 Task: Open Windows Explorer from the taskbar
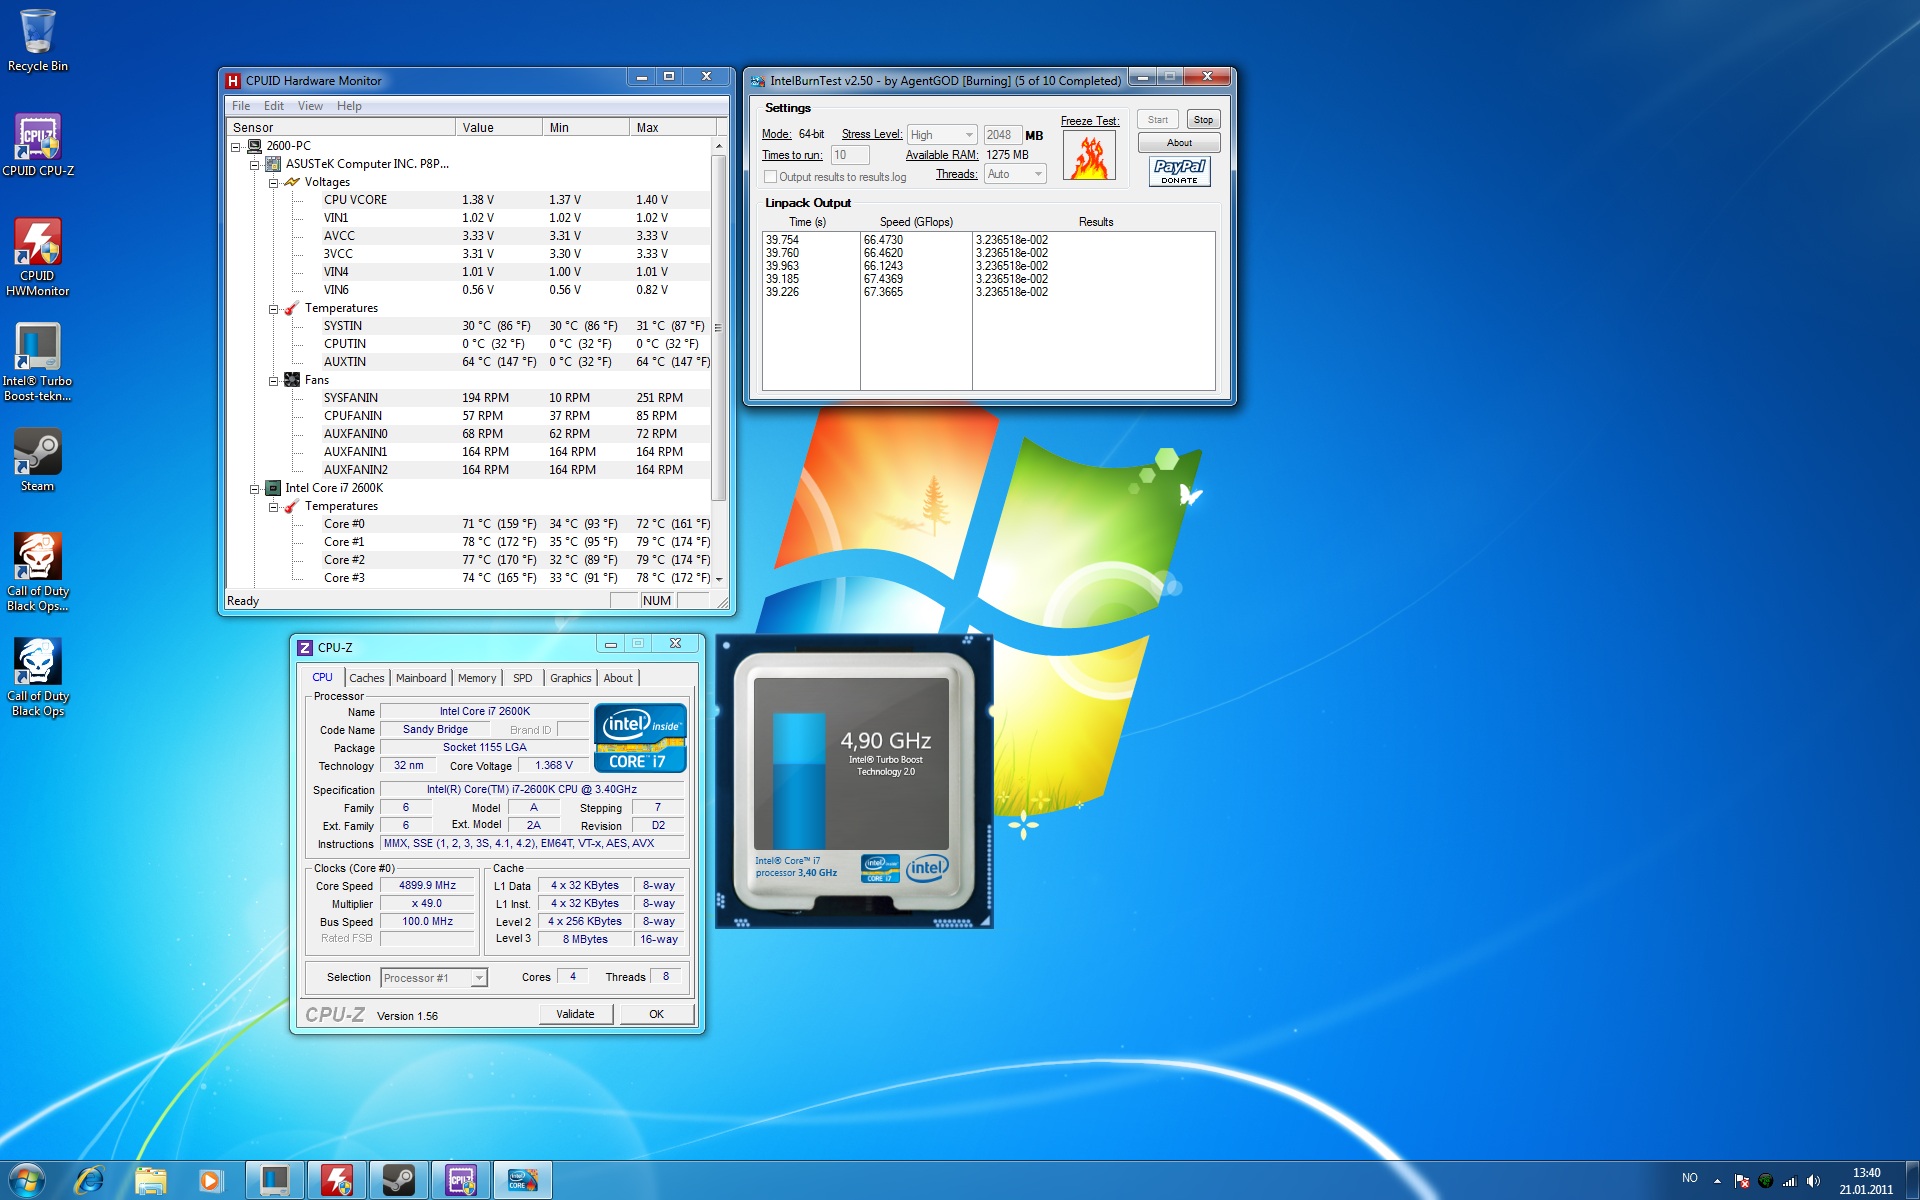pos(151,1180)
